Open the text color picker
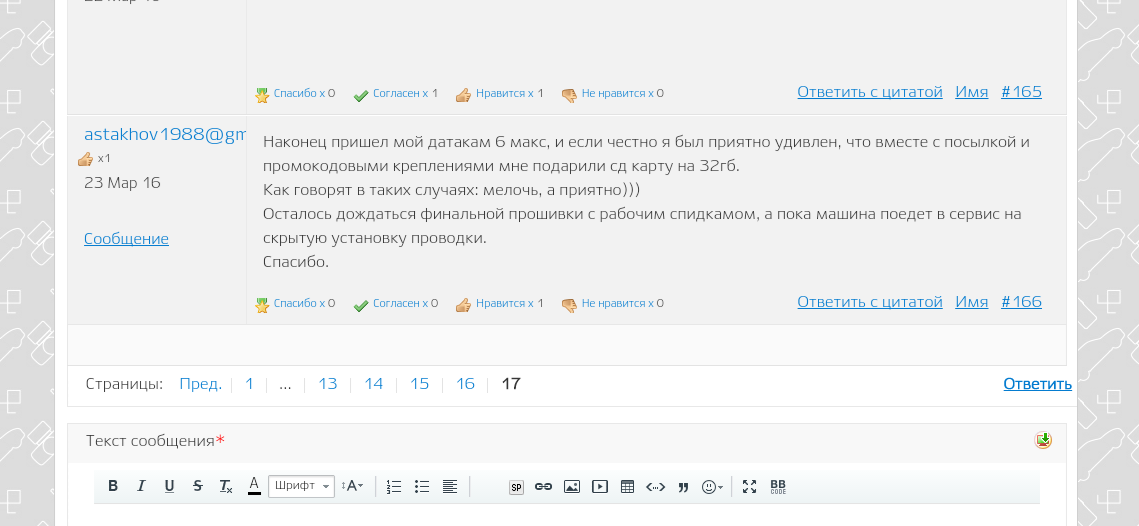1139x526 pixels. coord(254,486)
